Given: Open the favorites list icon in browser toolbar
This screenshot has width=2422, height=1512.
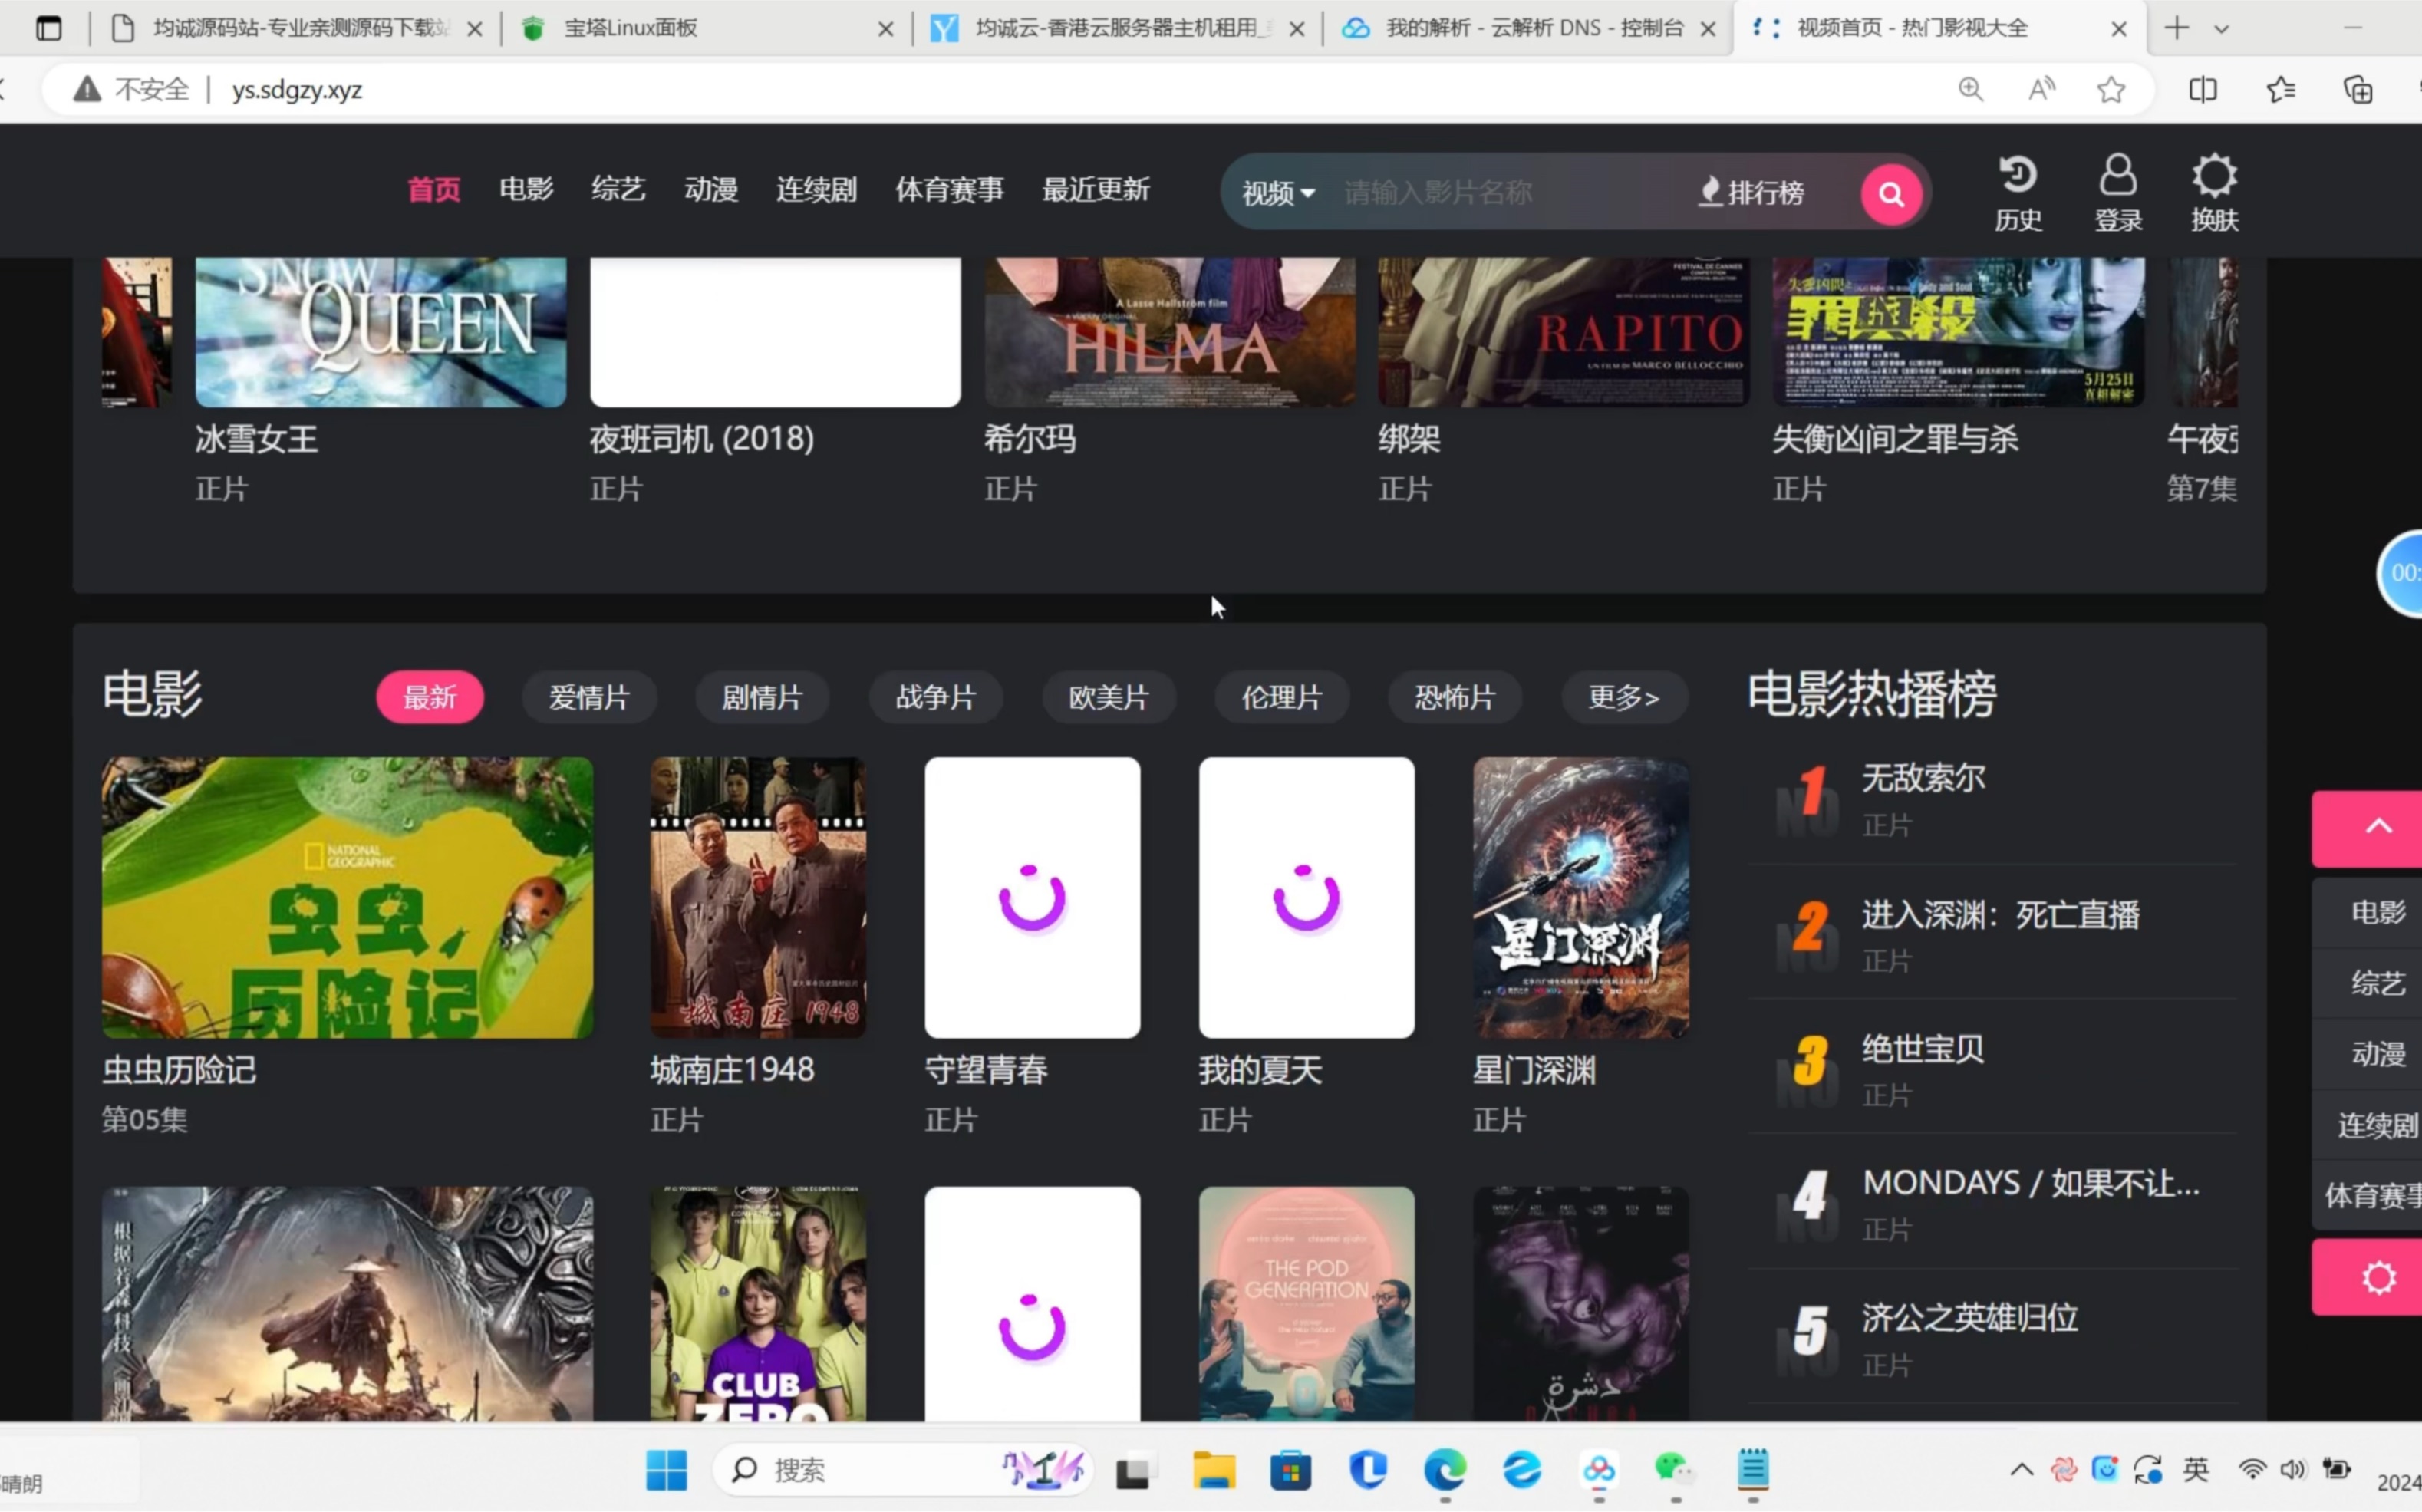Looking at the screenshot, I should tap(2280, 89).
